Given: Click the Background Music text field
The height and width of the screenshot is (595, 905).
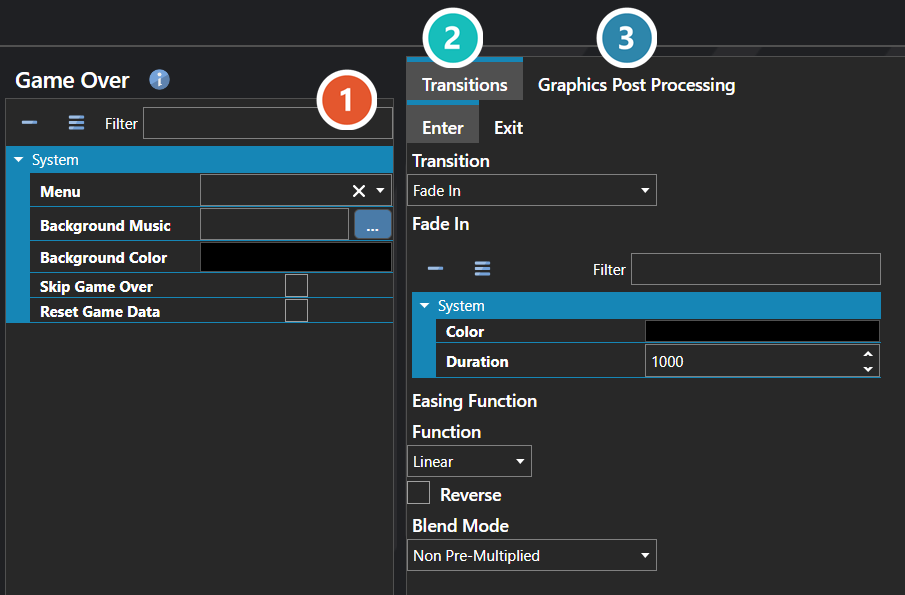Looking at the screenshot, I should point(274,224).
